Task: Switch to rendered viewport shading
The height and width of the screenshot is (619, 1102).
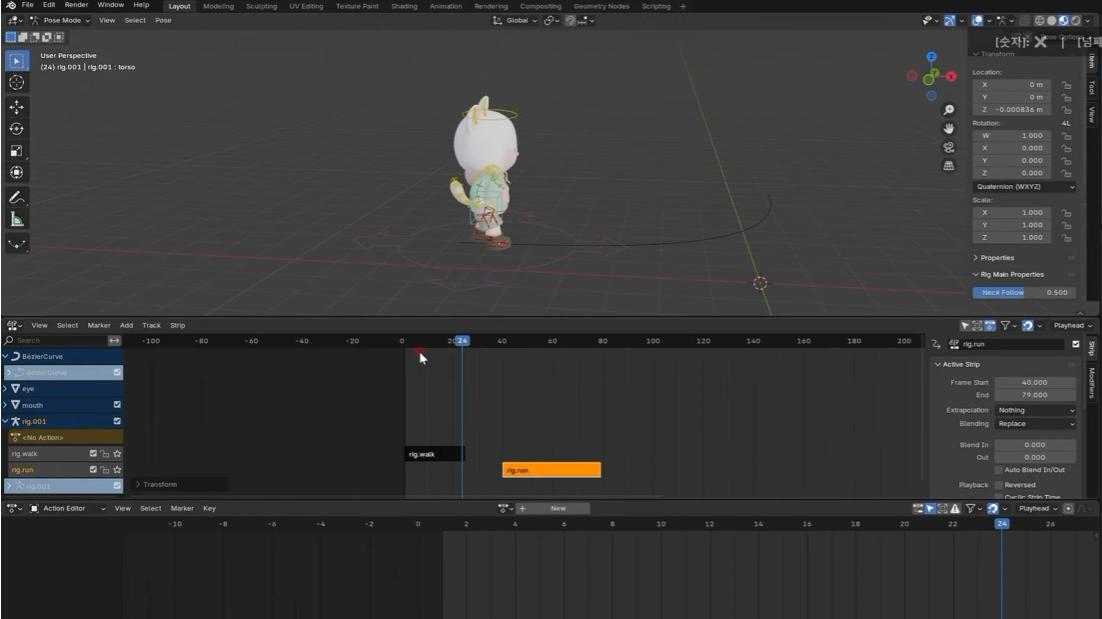Action: tap(1075, 20)
